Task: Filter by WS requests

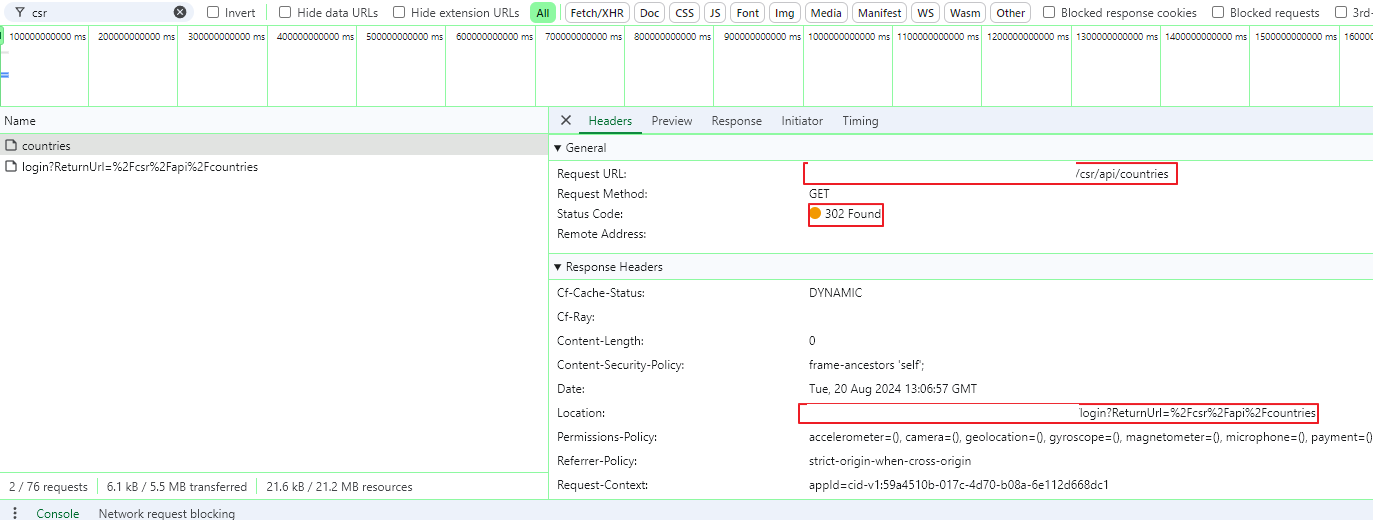Action: [x=926, y=13]
